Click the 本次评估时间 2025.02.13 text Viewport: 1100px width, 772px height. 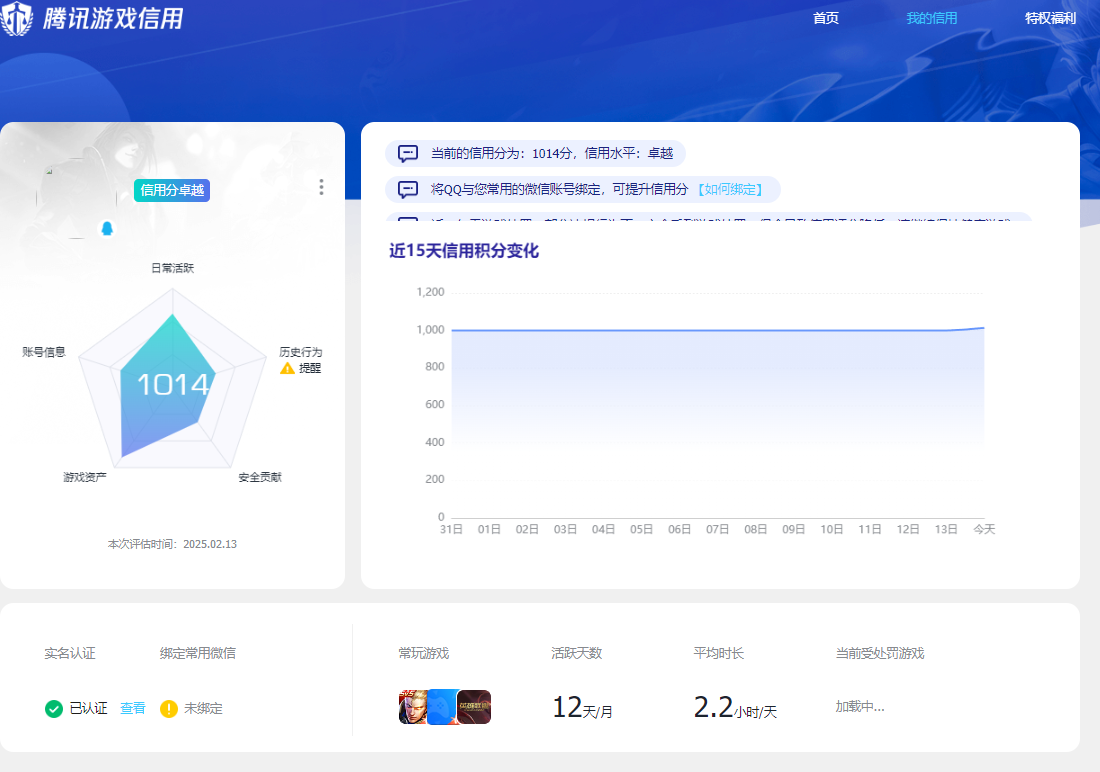[x=173, y=545]
